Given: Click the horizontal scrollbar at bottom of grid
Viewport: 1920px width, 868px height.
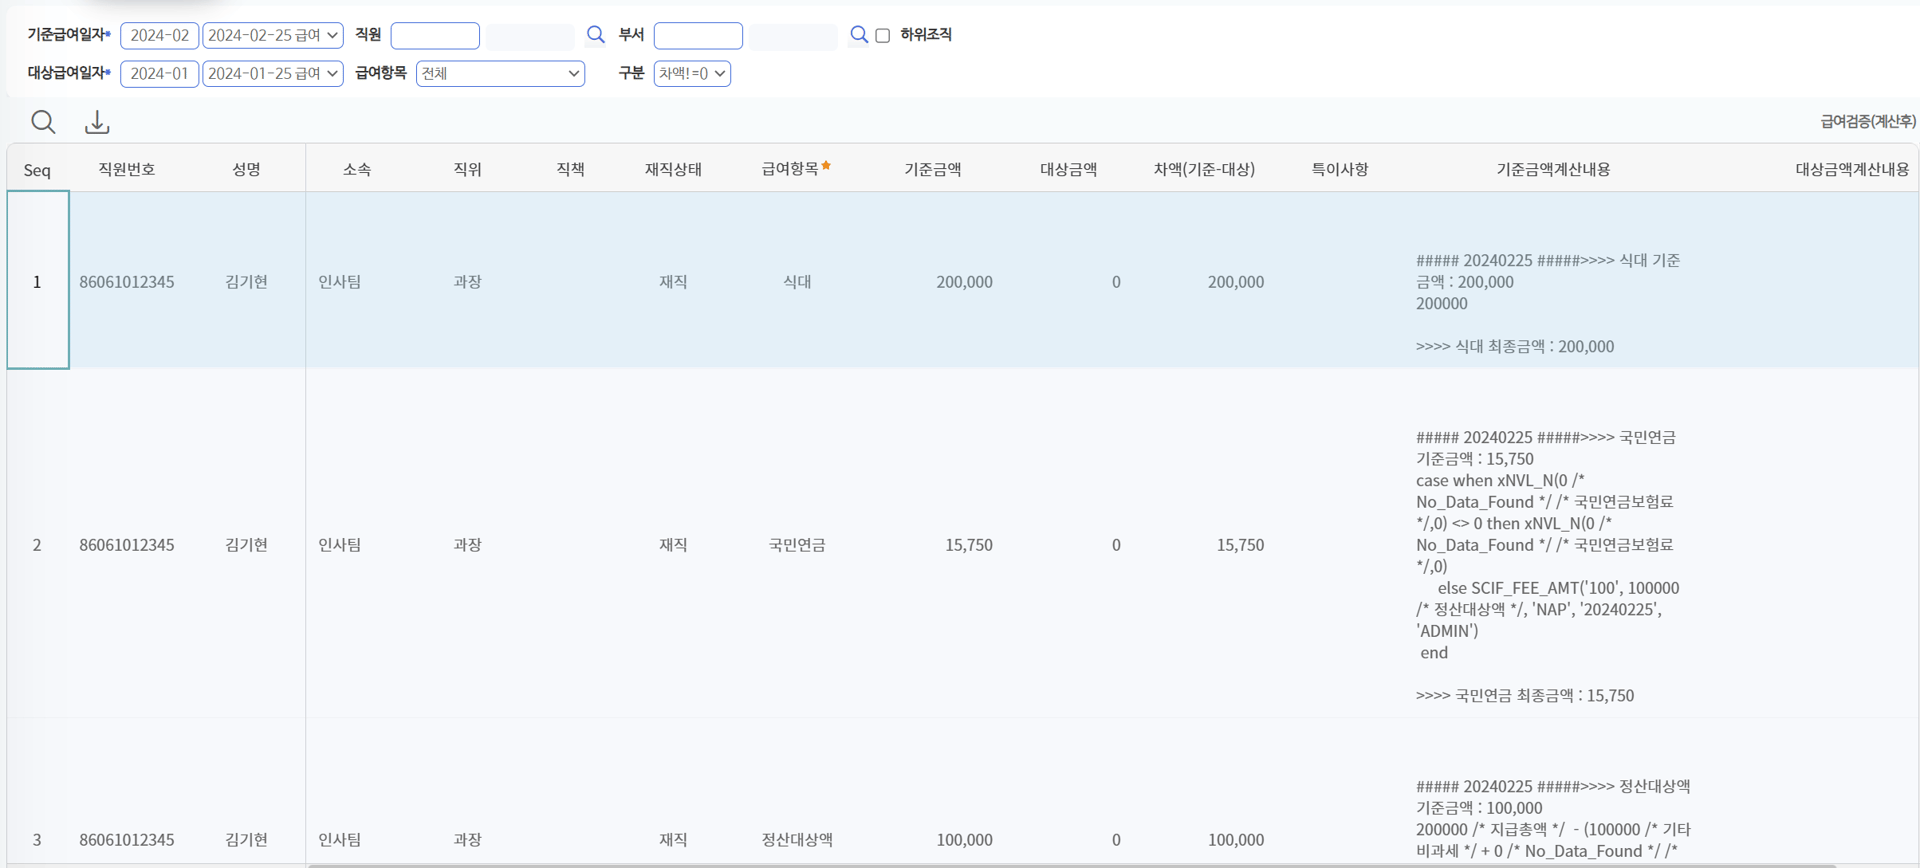Looking at the screenshot, I should [x=1072, y=865].
